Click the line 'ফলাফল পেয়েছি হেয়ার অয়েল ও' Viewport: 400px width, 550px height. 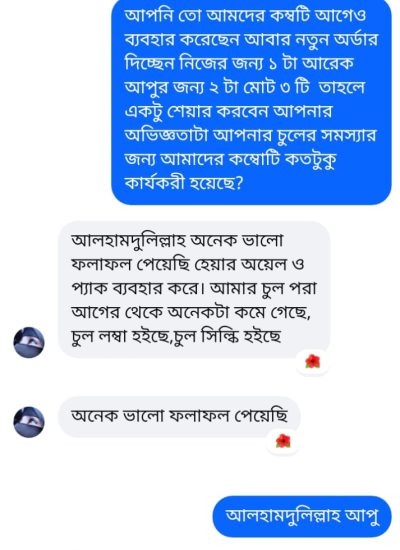187,264
